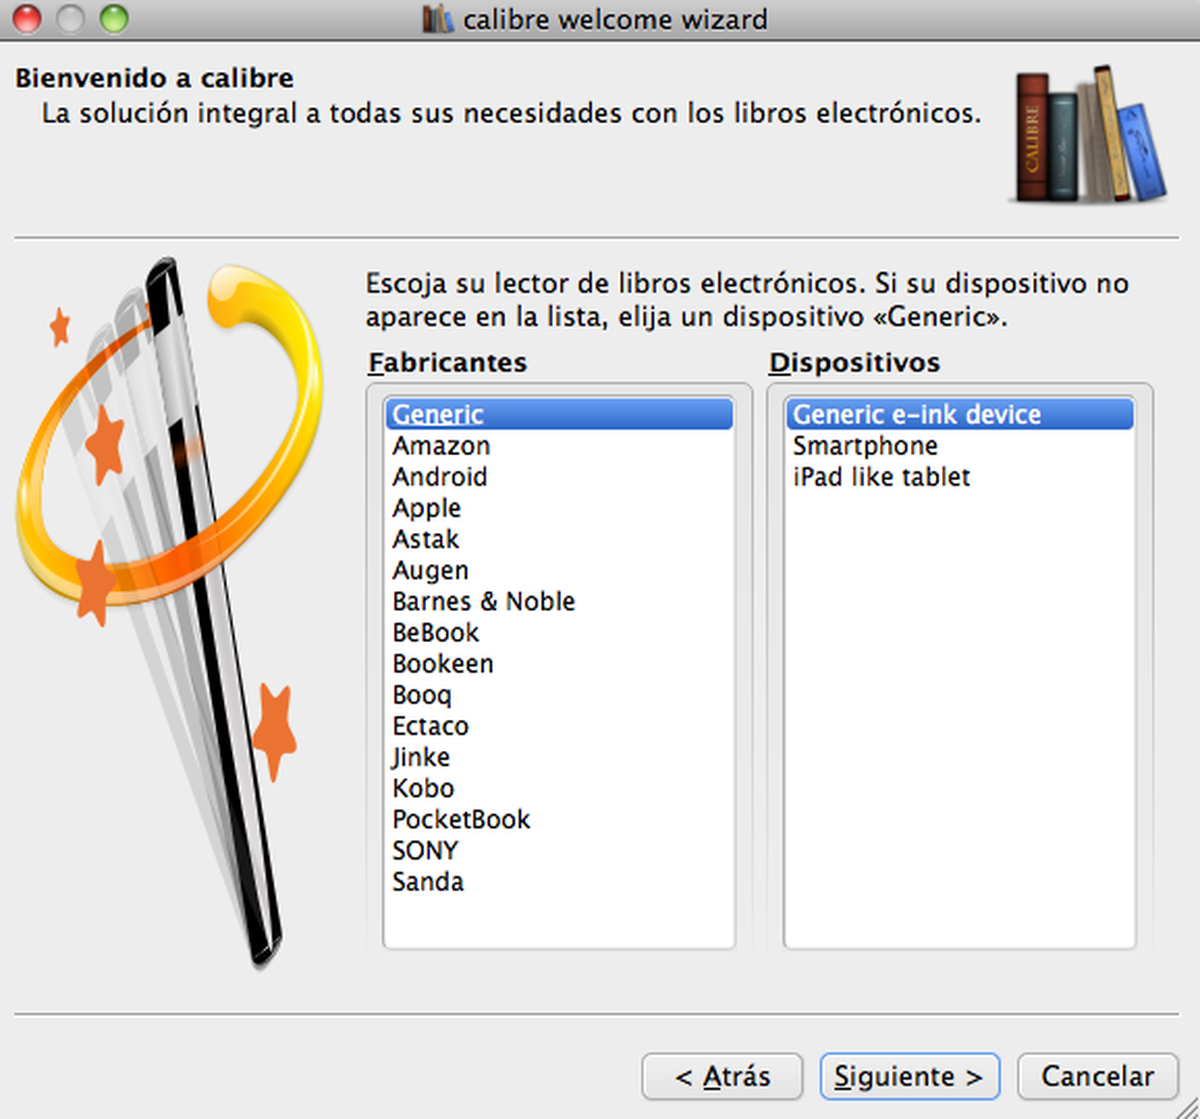1200x1119 pixels.
Task: Click the calibre books icon in title bar
Action: point(437,18)
